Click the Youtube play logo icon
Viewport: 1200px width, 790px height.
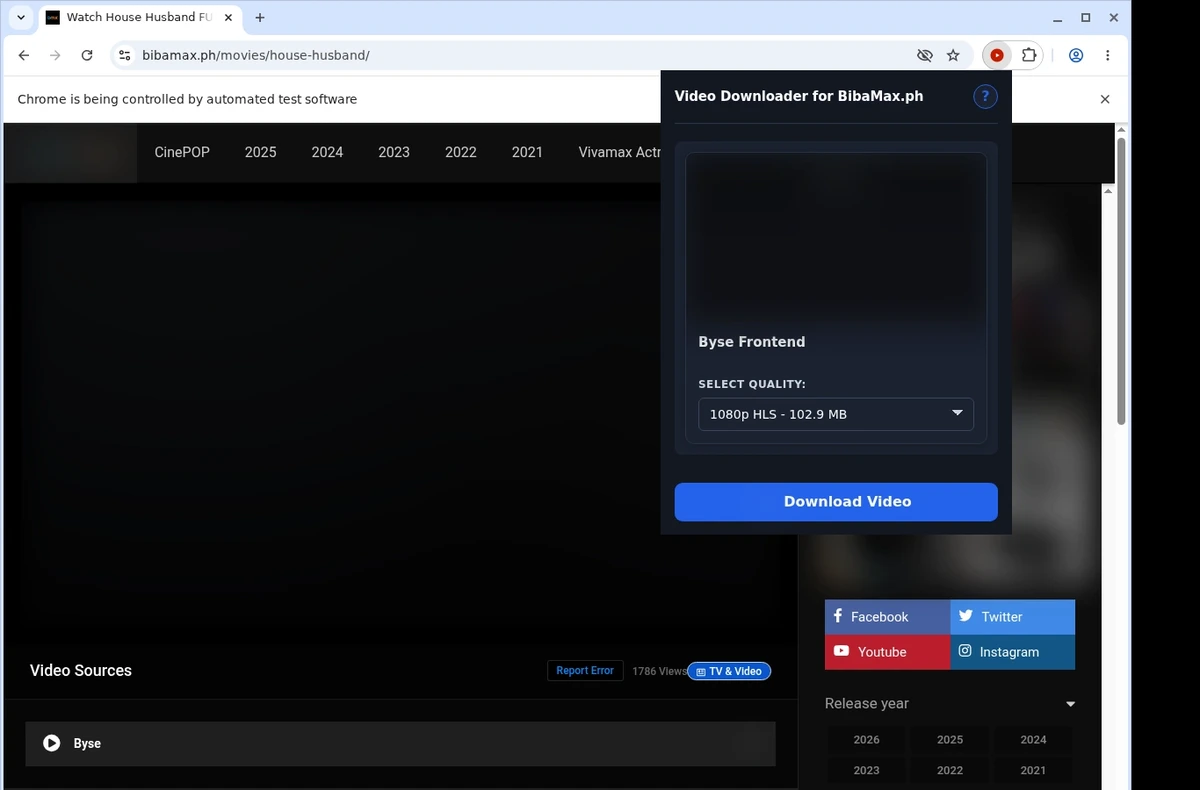coord(841,651)
